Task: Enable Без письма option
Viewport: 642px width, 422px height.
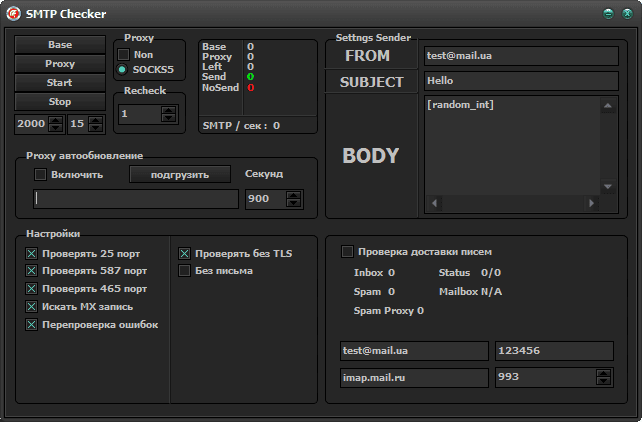Action: [184, 270]
